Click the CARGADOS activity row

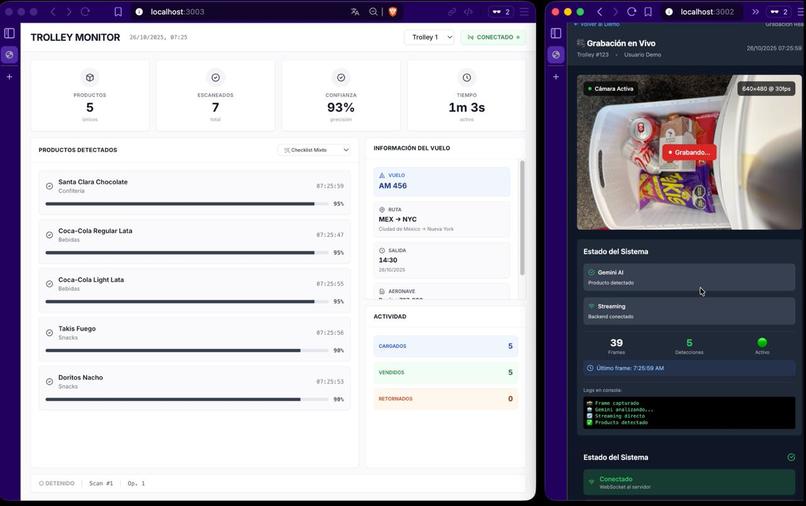pos(446,346)
